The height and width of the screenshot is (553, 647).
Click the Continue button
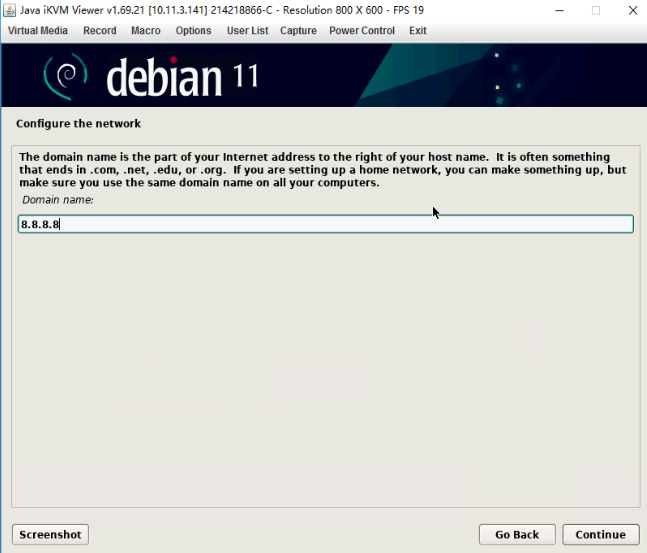click(x=600, y=534)
